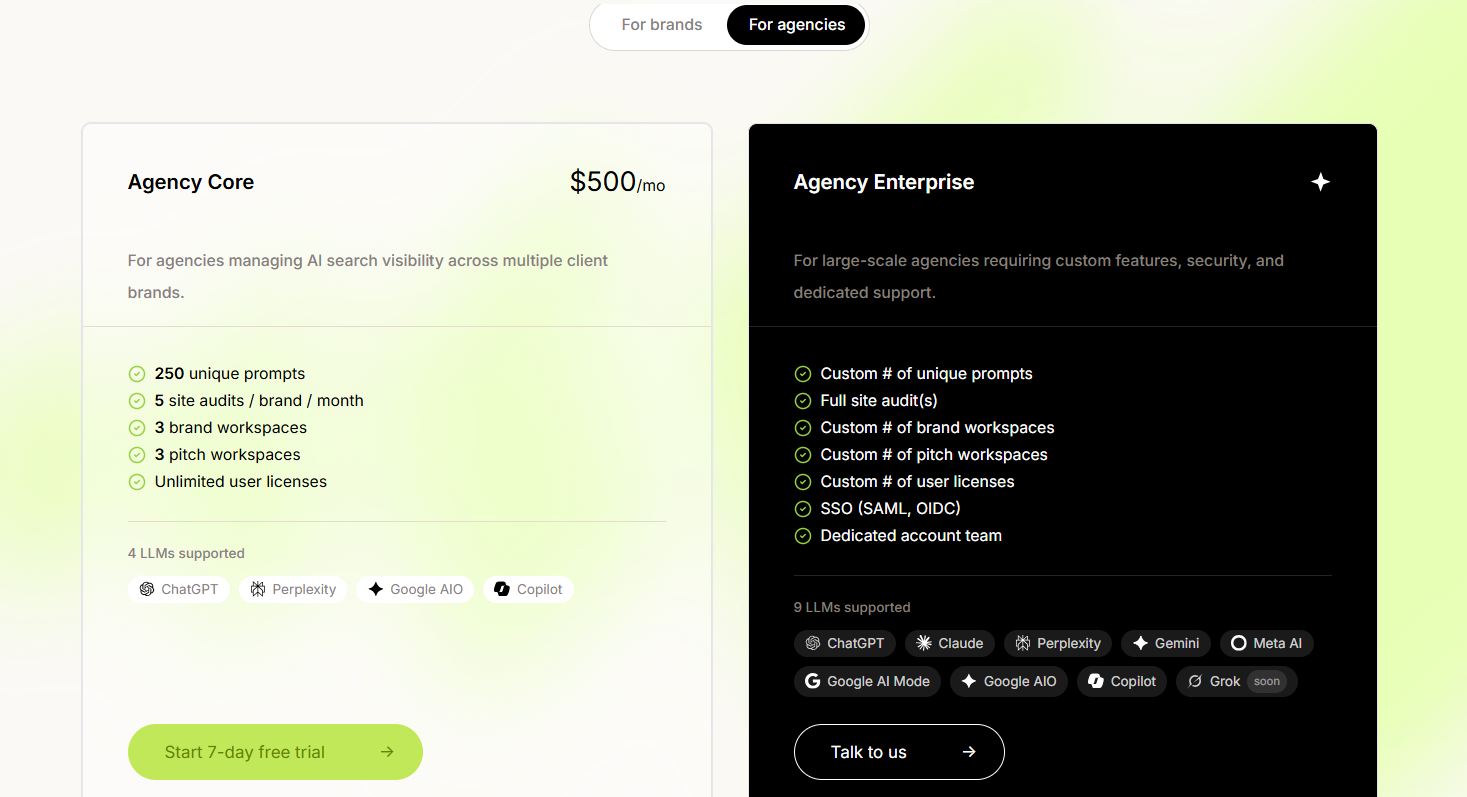
Task: Click the Meta AI chip
Action: click(x=1266, y=643)
